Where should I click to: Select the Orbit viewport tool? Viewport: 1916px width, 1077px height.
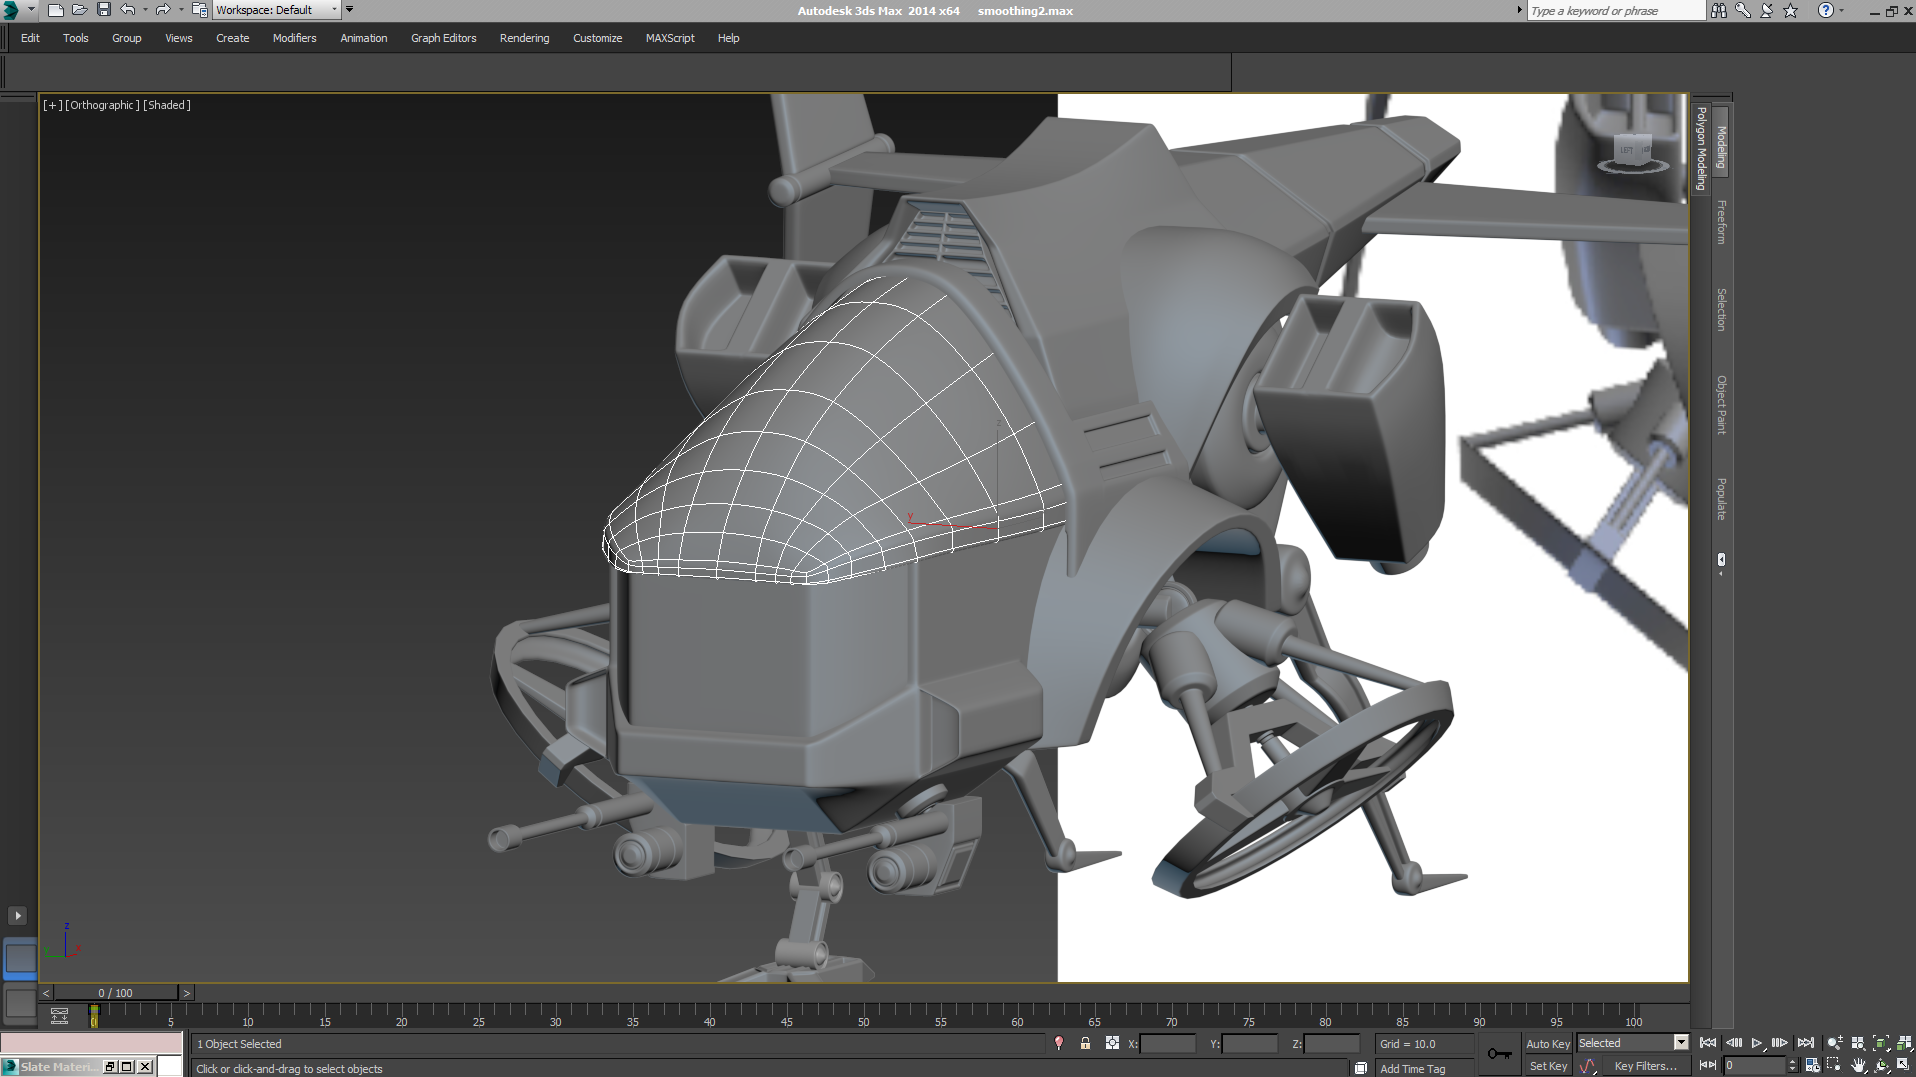[1881, 1065]
